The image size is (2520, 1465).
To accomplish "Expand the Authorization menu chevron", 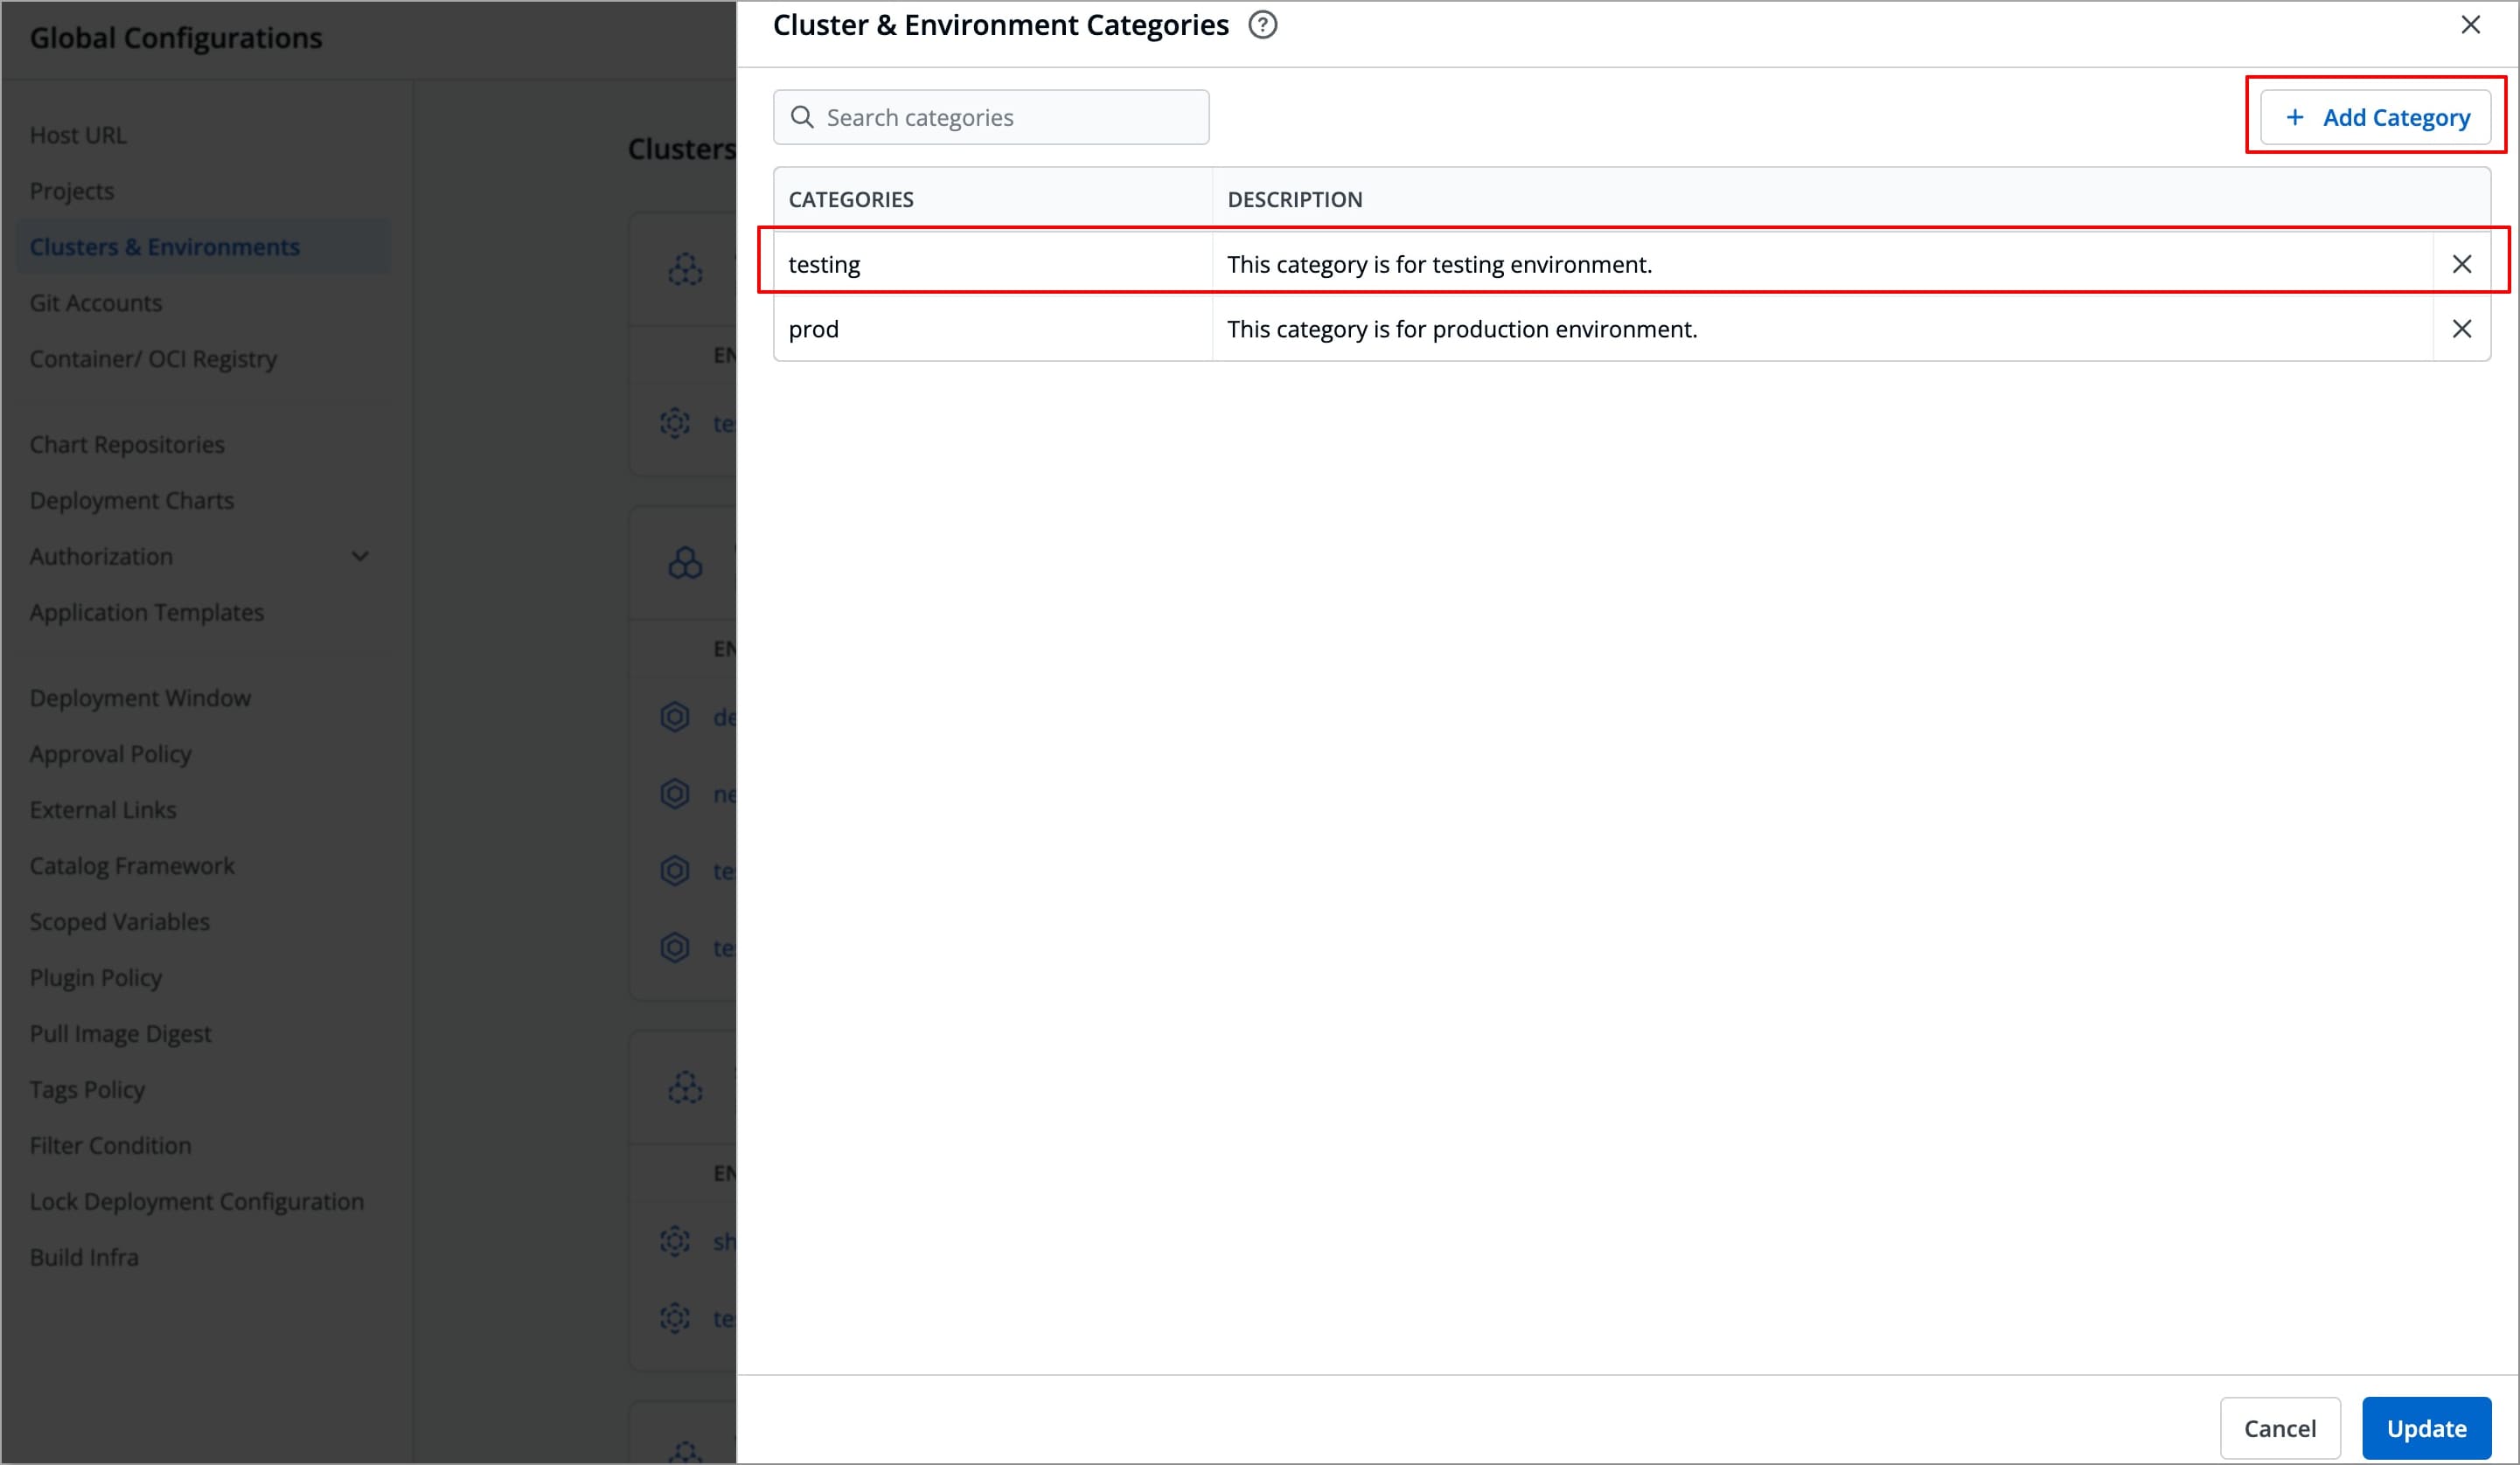I will click(360, 556).
